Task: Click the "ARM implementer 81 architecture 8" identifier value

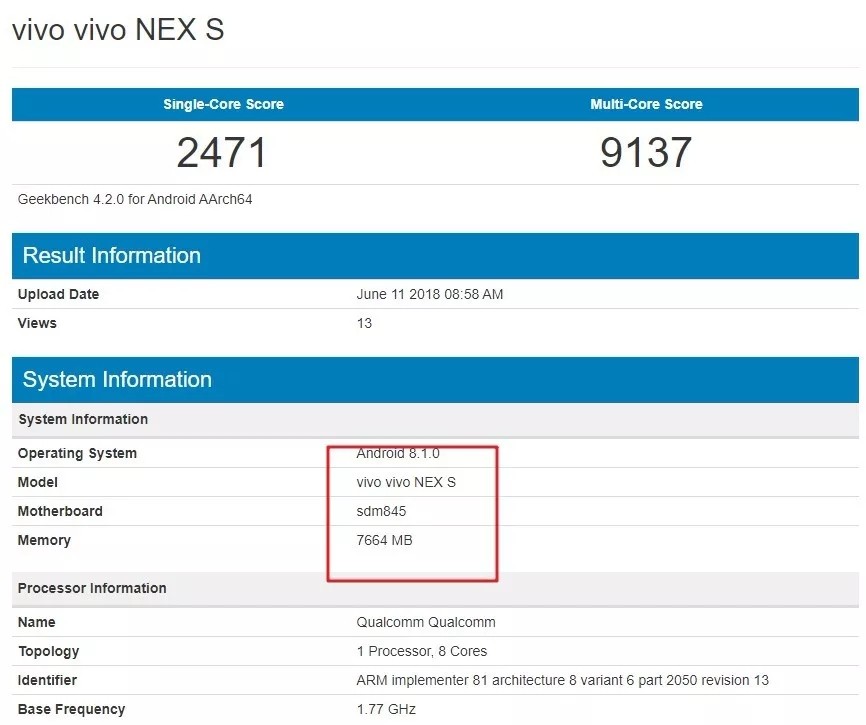Action: [563, 680]
